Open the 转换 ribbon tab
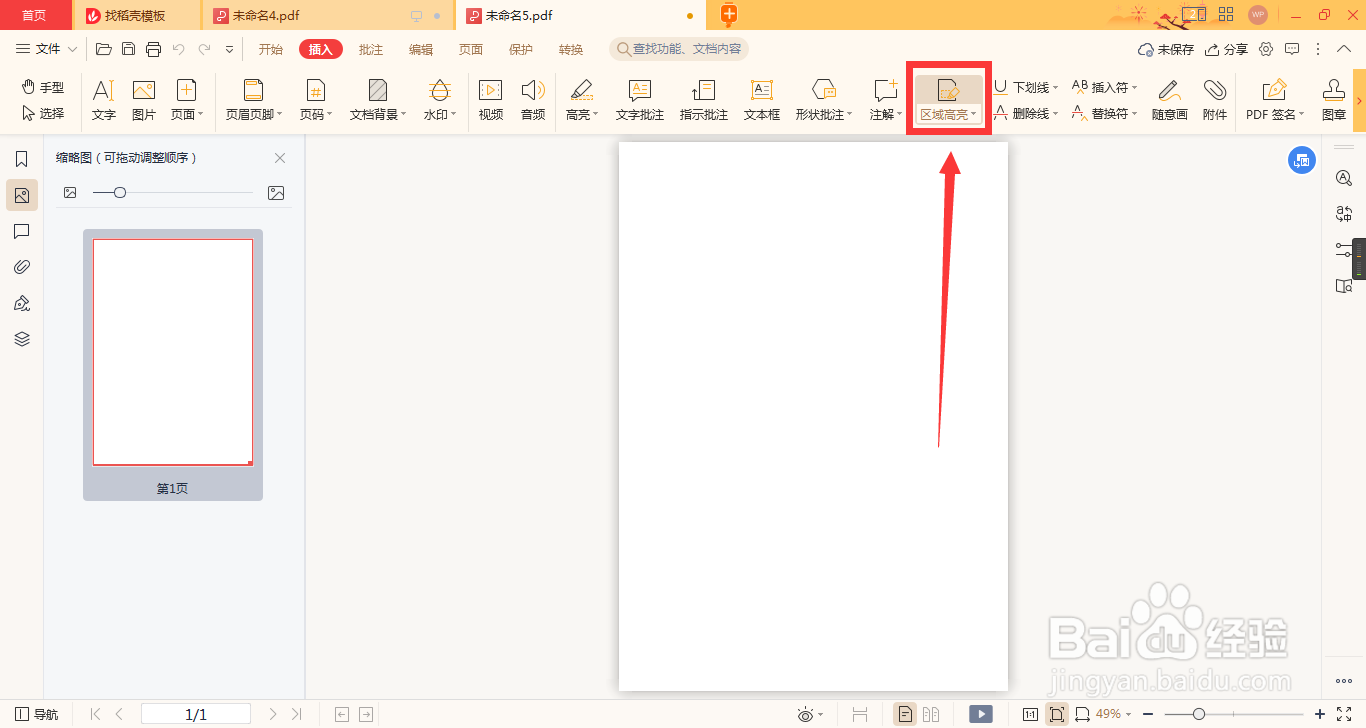Screen dimensions: 1366x728 [x=571, y=49]
